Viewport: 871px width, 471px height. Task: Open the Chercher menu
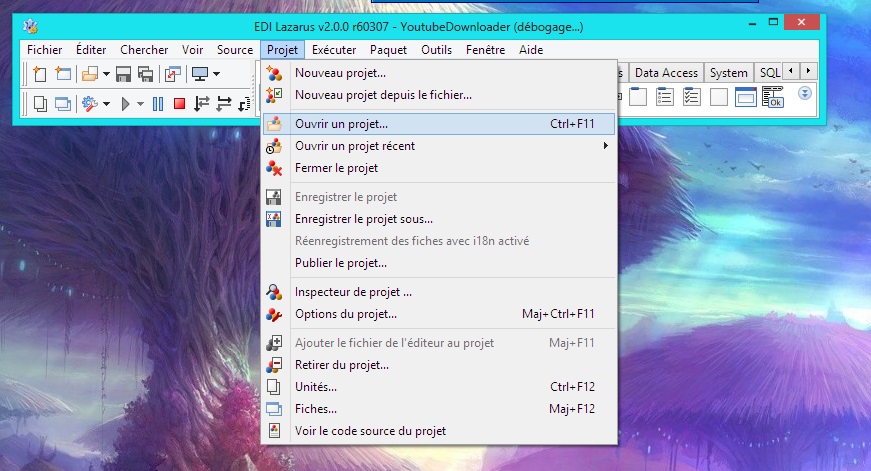144,50
